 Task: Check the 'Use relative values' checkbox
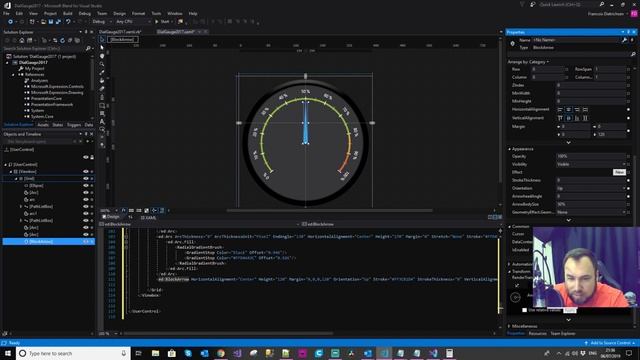524,310
